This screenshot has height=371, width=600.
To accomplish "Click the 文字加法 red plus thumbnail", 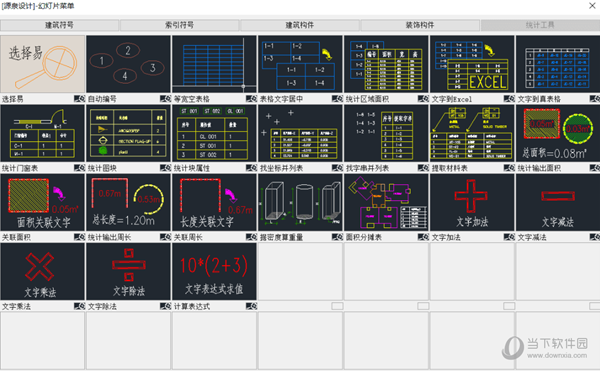I will 472,202.
